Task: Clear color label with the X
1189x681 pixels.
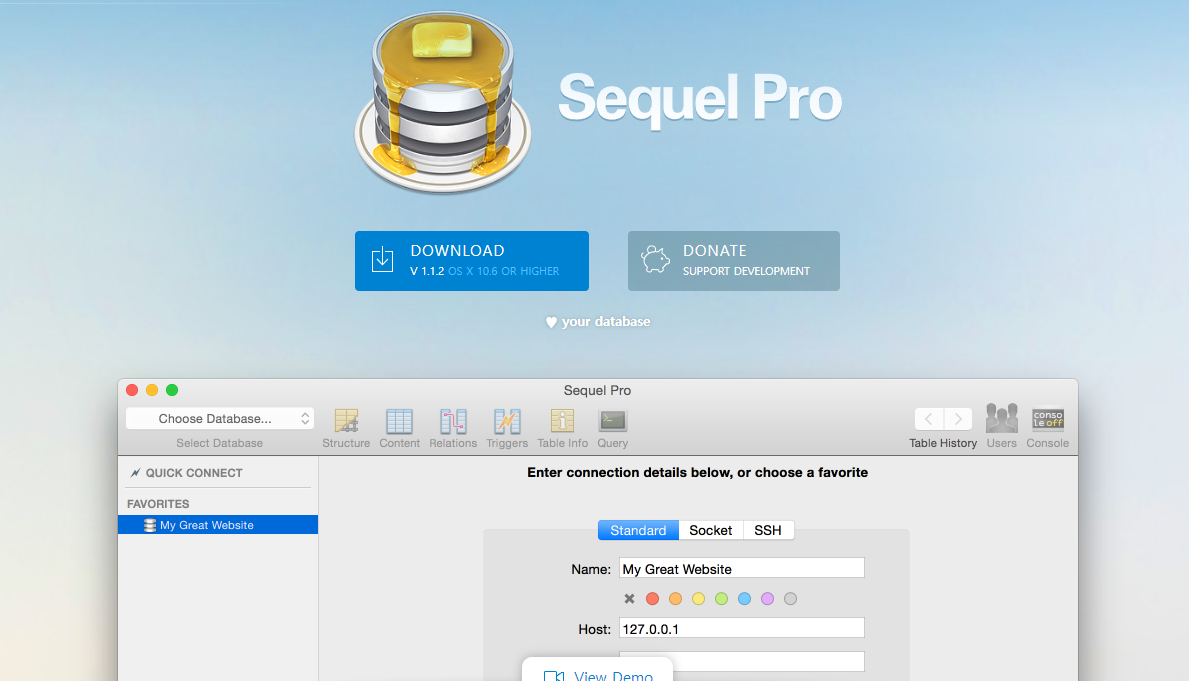Action: (x=629, y=598)
